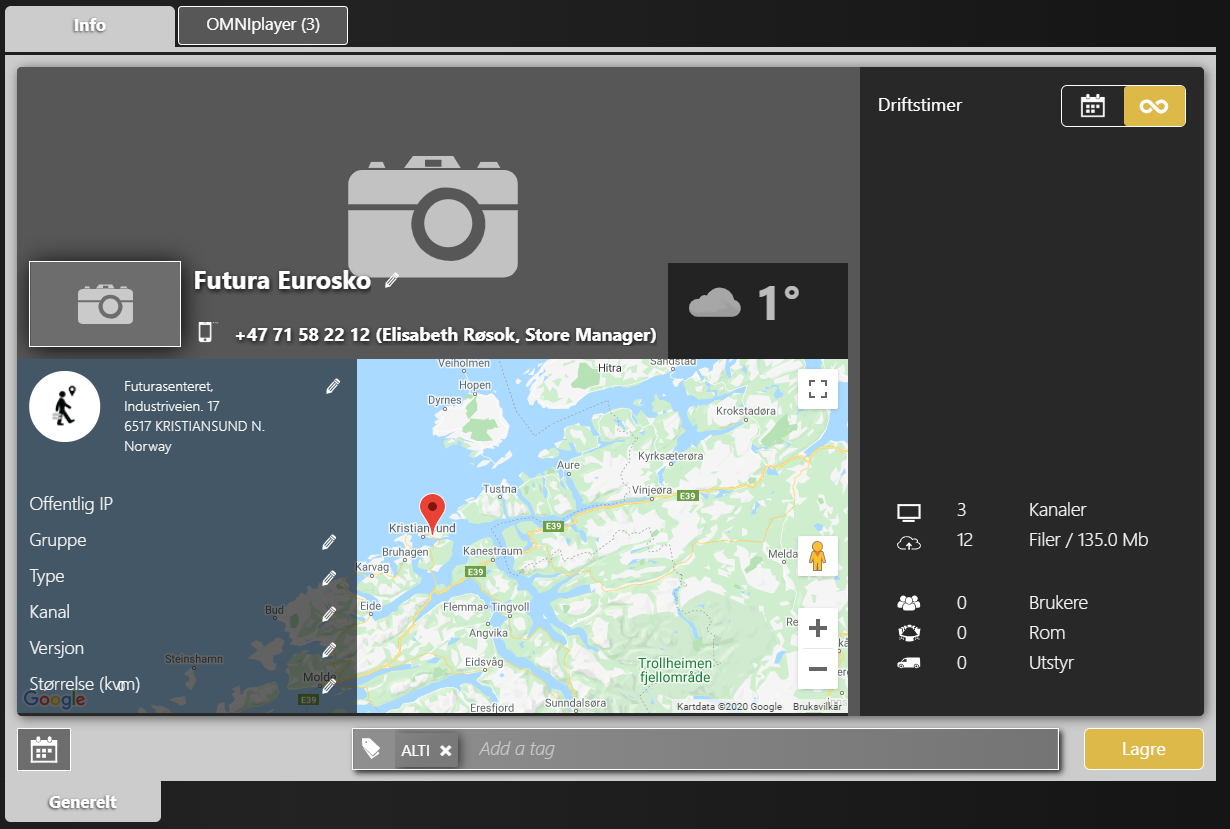Switch Driftstimer to calendar schedule mode

tap(1093, 106)
